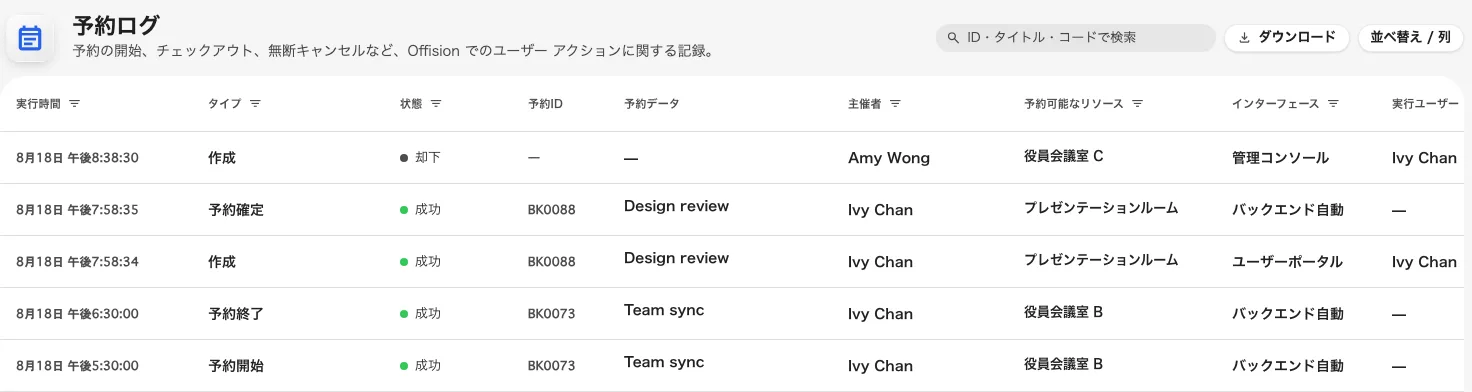Image resolution: width=1472 pixels, height=392 pixels.
Task: Click the 予約ログ page title
Action: (x=116, y=25)
